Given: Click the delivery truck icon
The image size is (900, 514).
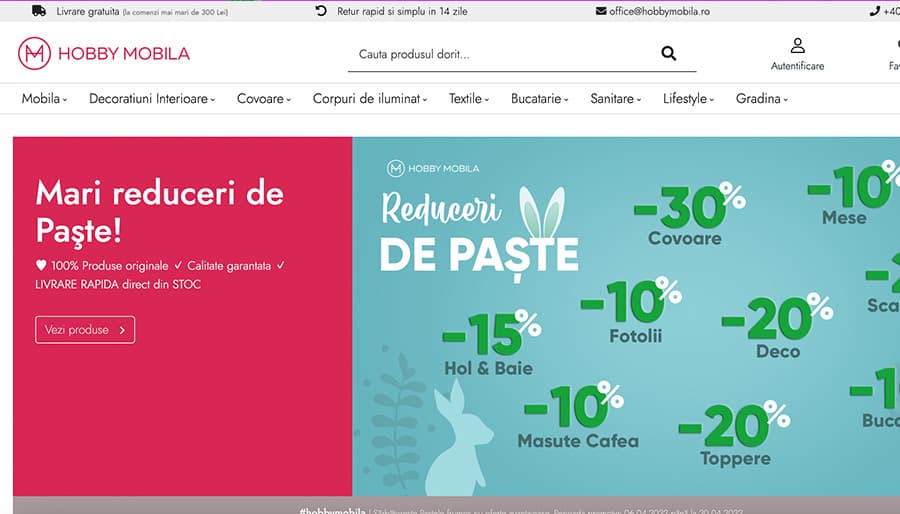Looking at the screenshot, I should point(39,11).
